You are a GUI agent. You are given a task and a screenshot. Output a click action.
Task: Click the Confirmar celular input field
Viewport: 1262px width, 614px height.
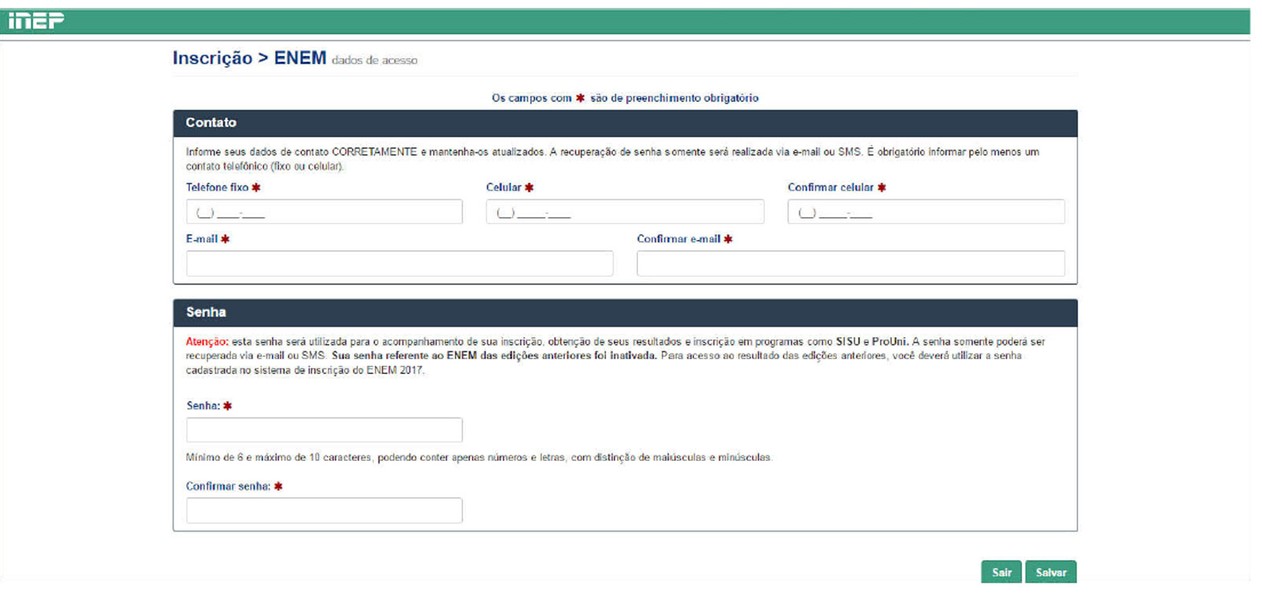(926, 212)
